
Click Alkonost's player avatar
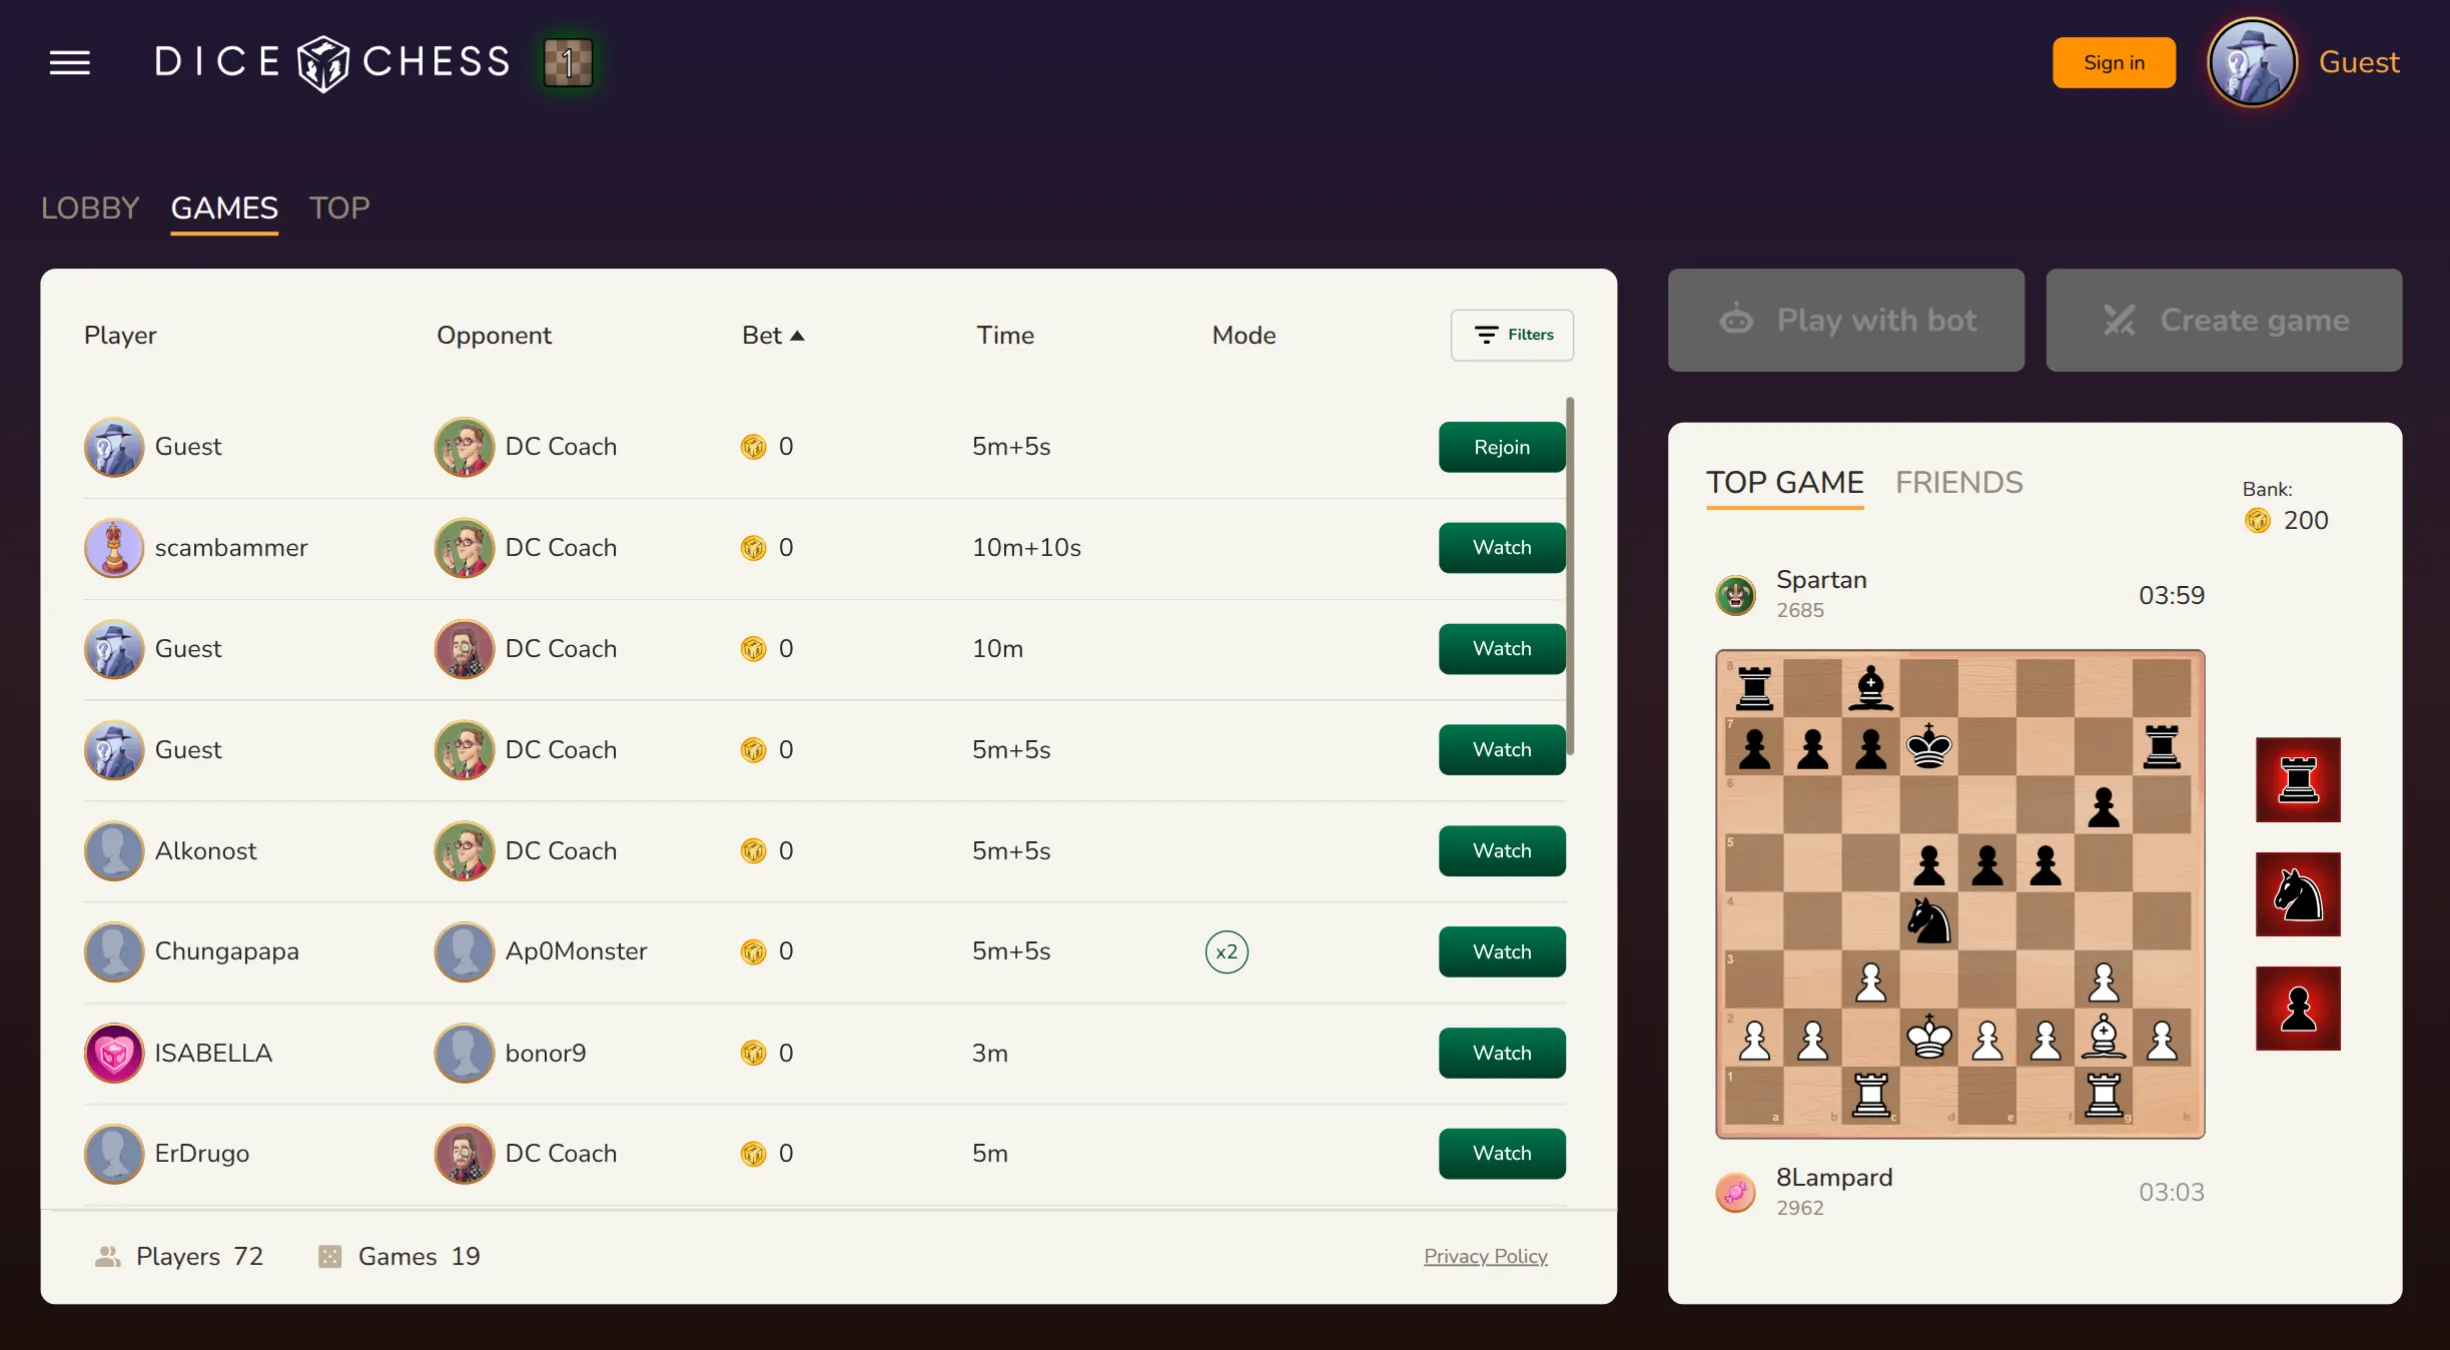[x=114, y=851]
